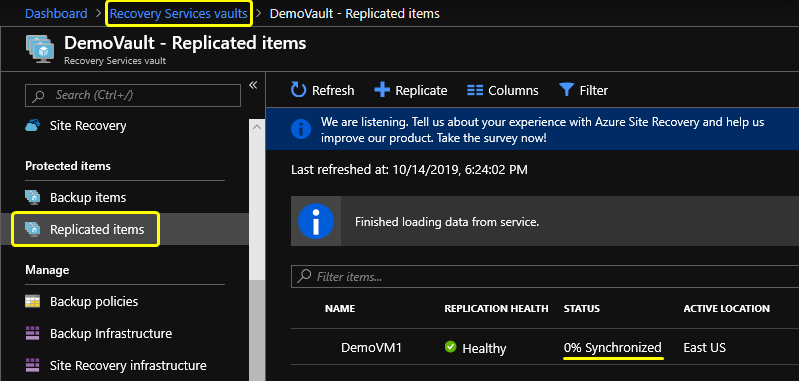Screen dimensions: 799x381
Task: Click 'Finished loading data from service' message
Action: click(x=446, y=222)
